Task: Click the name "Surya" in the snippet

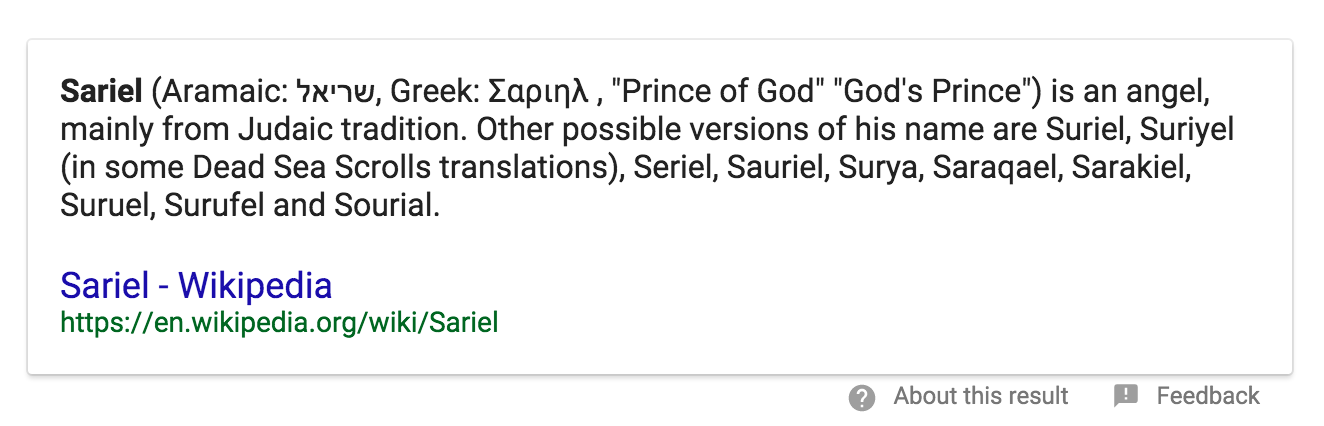Action: (872, 168)
